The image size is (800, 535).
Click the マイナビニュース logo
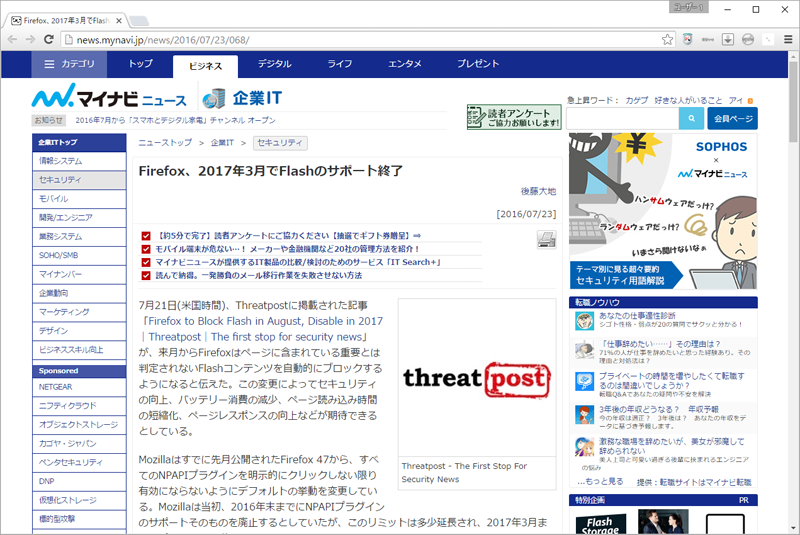[109, 97]
